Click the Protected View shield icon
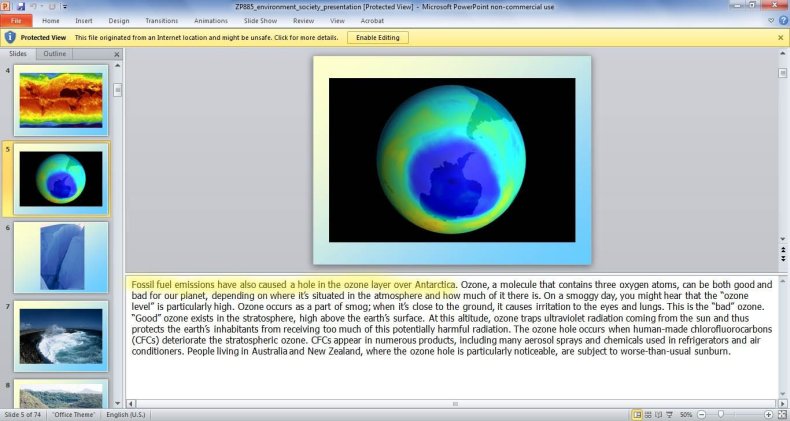This screenshot has width=790, height=421. (10, 37)
